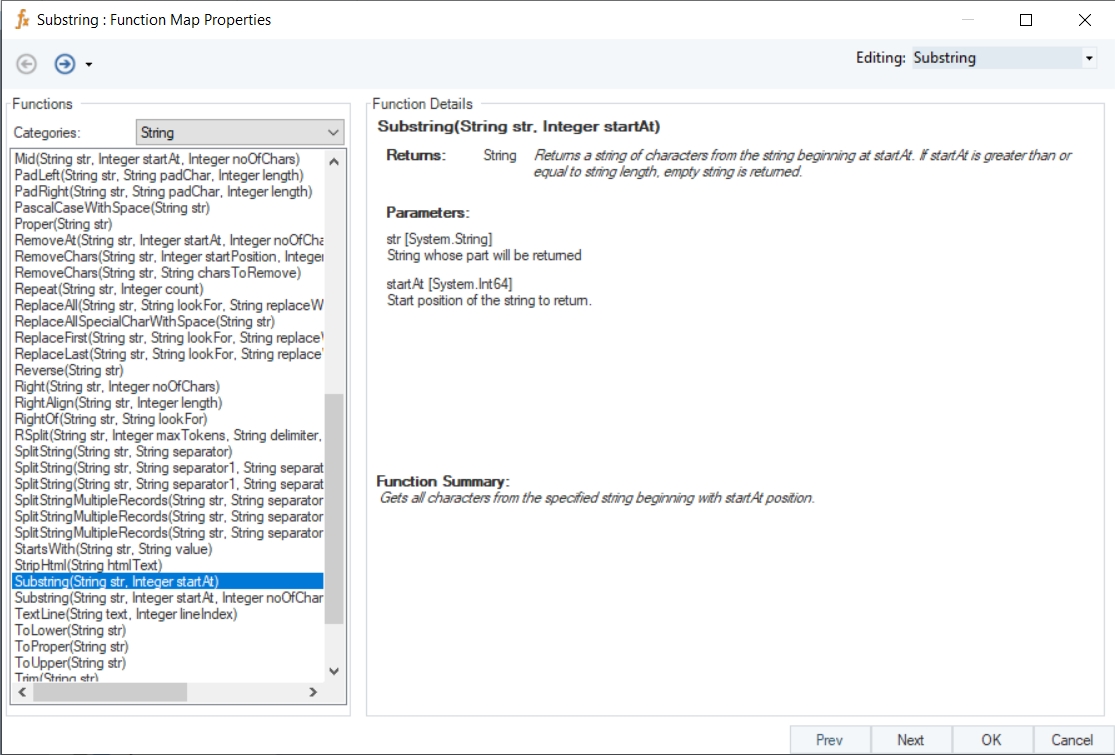Expand the Editing Substring dropdown

pos(1089,58)
